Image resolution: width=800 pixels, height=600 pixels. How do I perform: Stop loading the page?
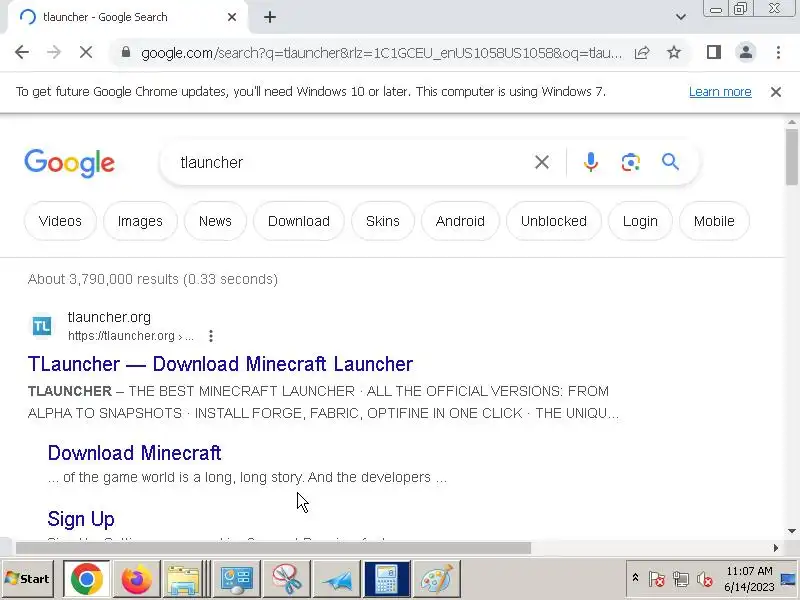(x=86, y=52)
